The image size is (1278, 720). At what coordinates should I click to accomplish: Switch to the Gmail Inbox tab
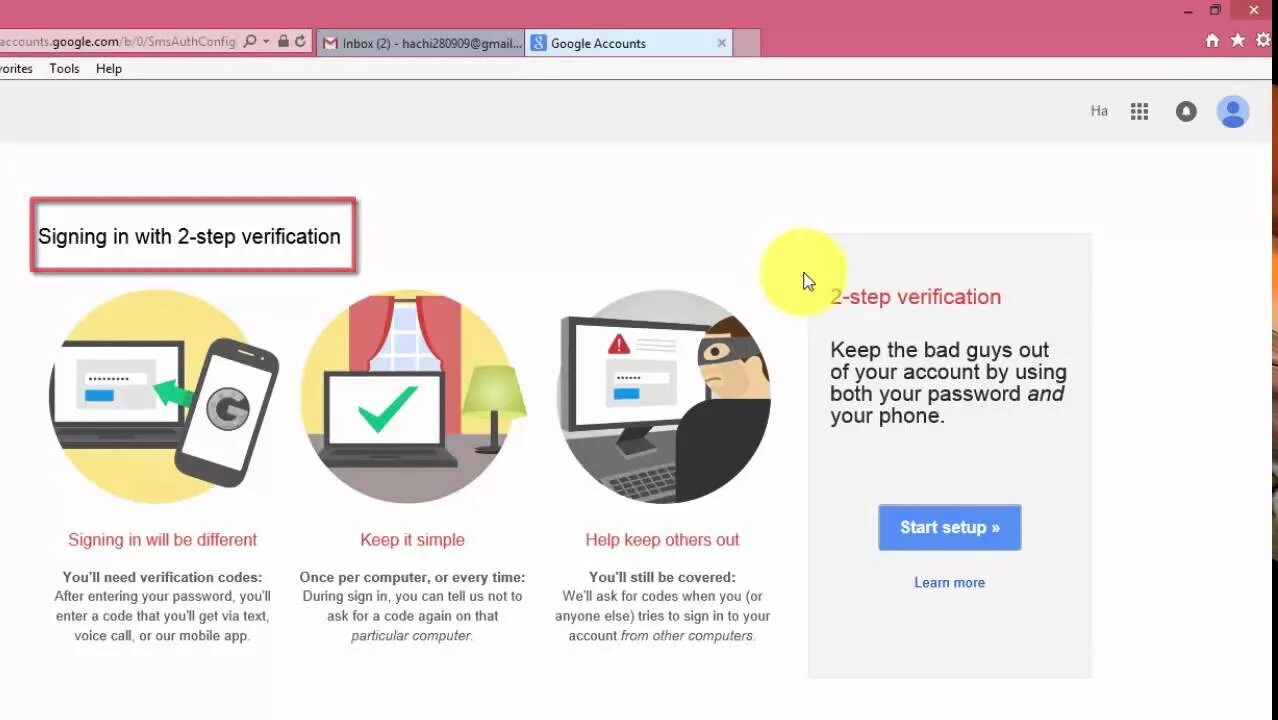click(421, 43)
